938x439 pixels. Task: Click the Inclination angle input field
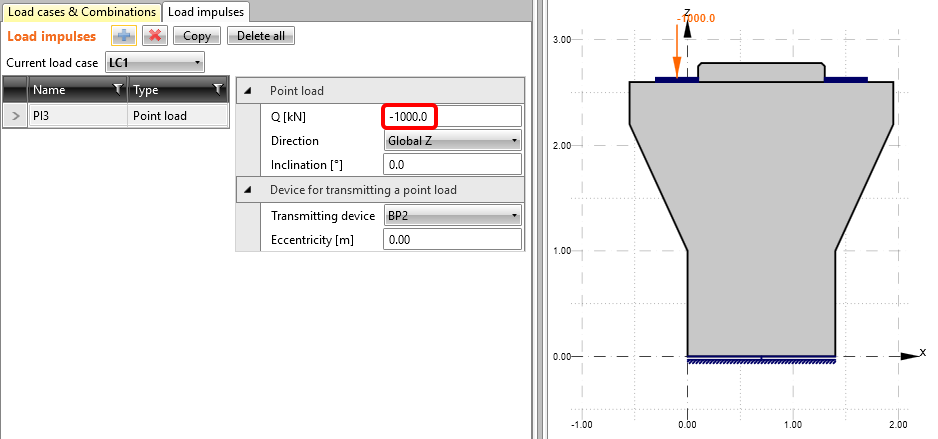pos(452,165)
